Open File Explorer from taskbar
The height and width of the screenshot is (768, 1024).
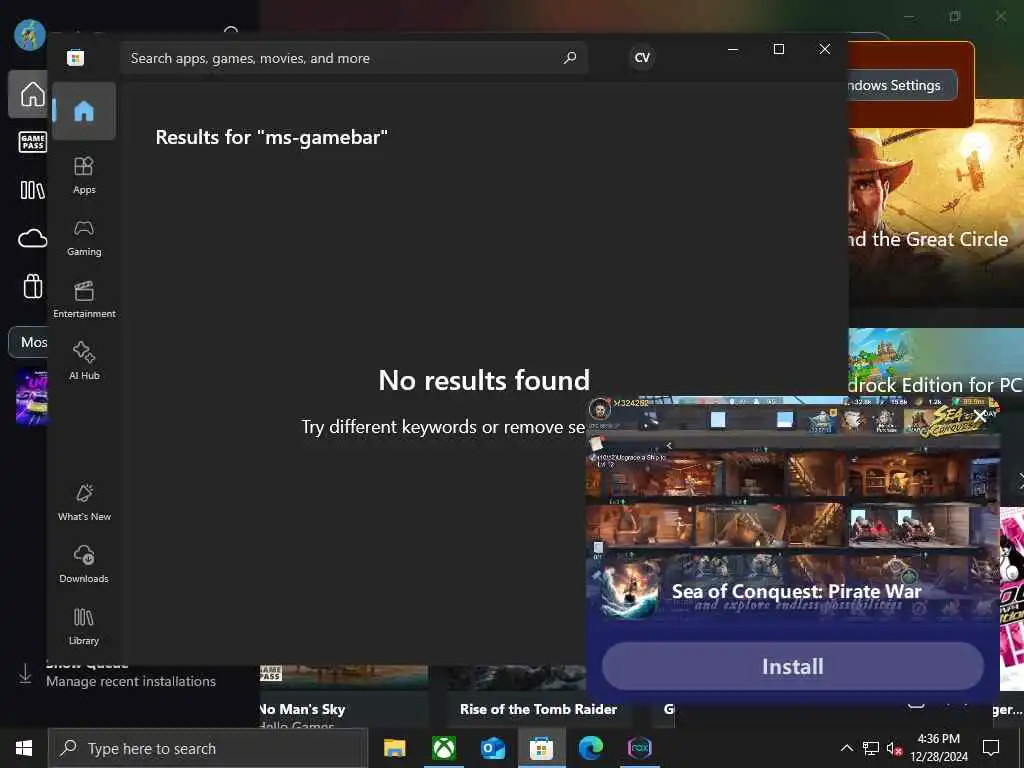[394, 748]
